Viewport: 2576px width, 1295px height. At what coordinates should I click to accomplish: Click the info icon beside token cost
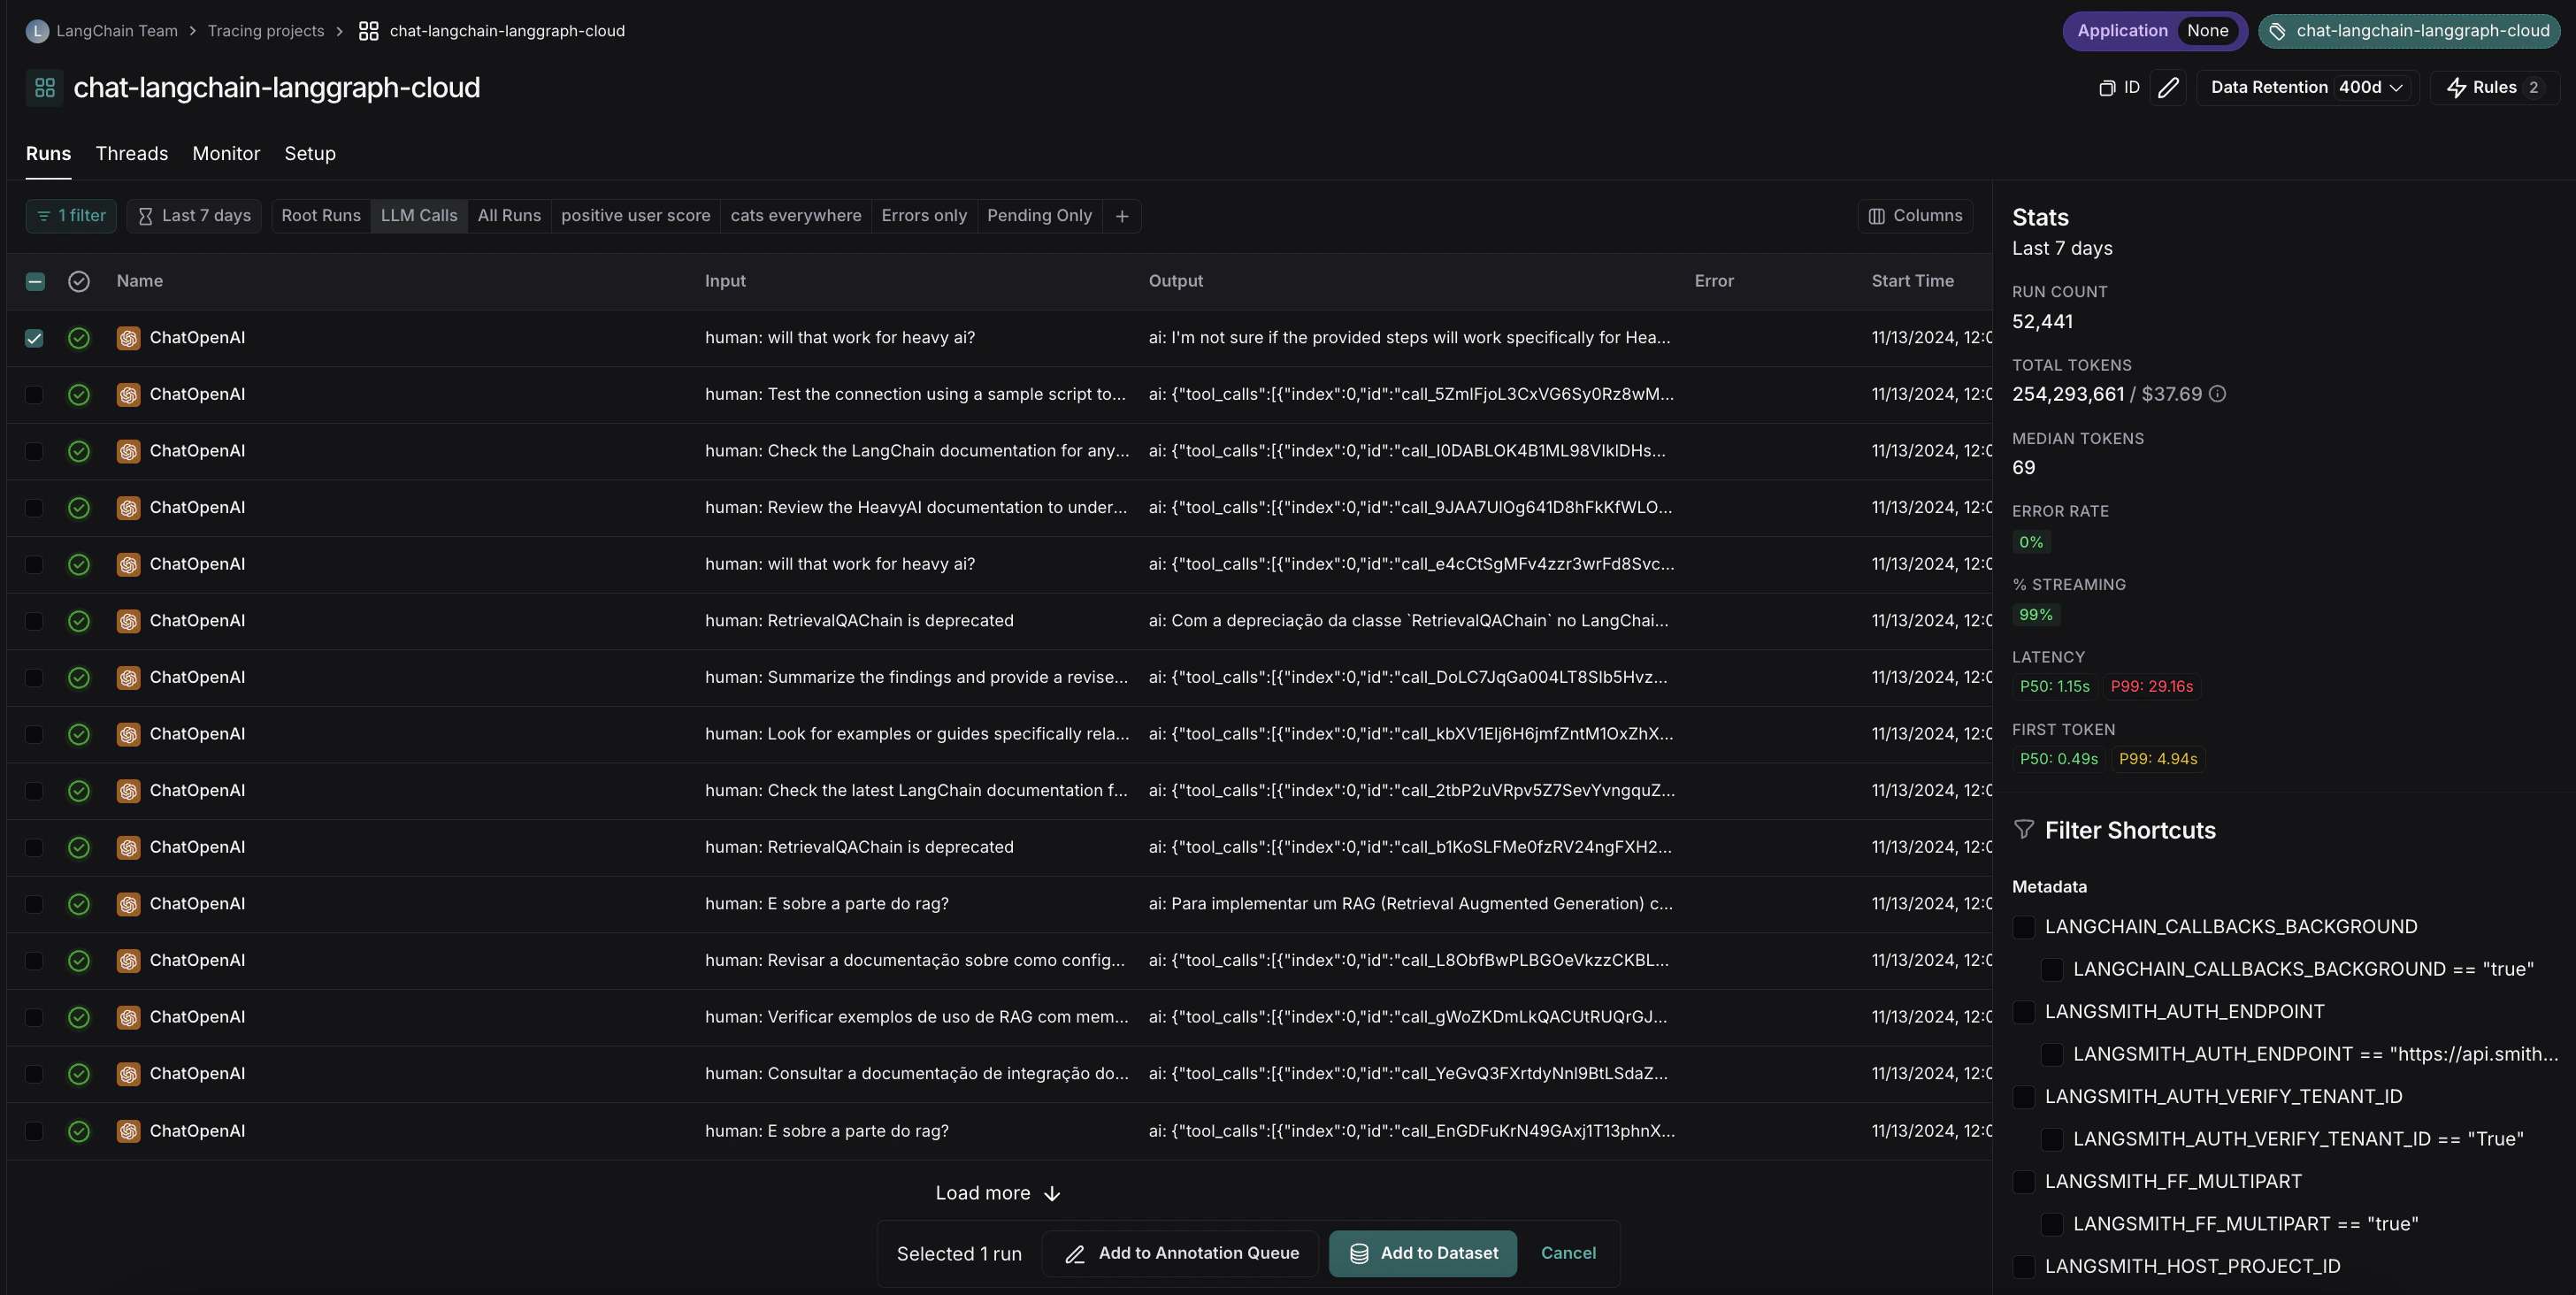pos(2218,393)
